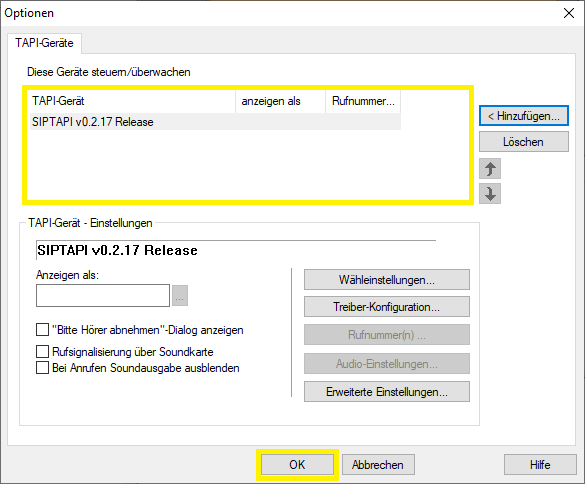Move the selected device down with the arrow
The height and width of the screenshot is (484, 585).
tap(490, 194)
